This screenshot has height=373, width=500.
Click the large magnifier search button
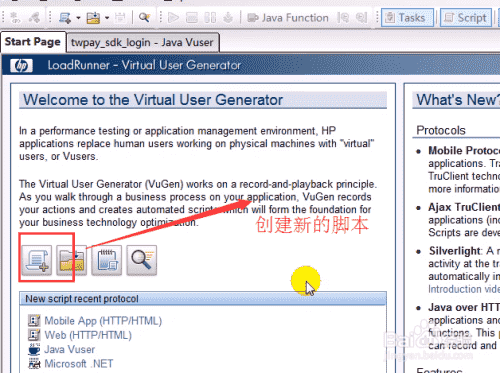[142, 260]
